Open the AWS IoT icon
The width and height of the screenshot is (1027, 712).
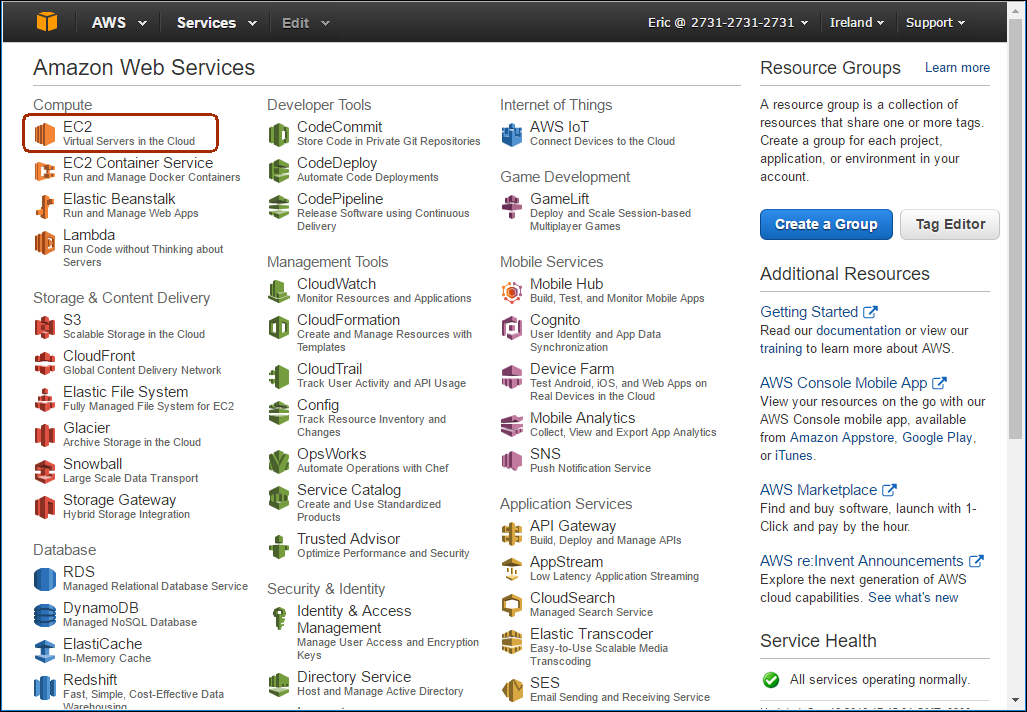pyautogui.click(x=512, y=134)
